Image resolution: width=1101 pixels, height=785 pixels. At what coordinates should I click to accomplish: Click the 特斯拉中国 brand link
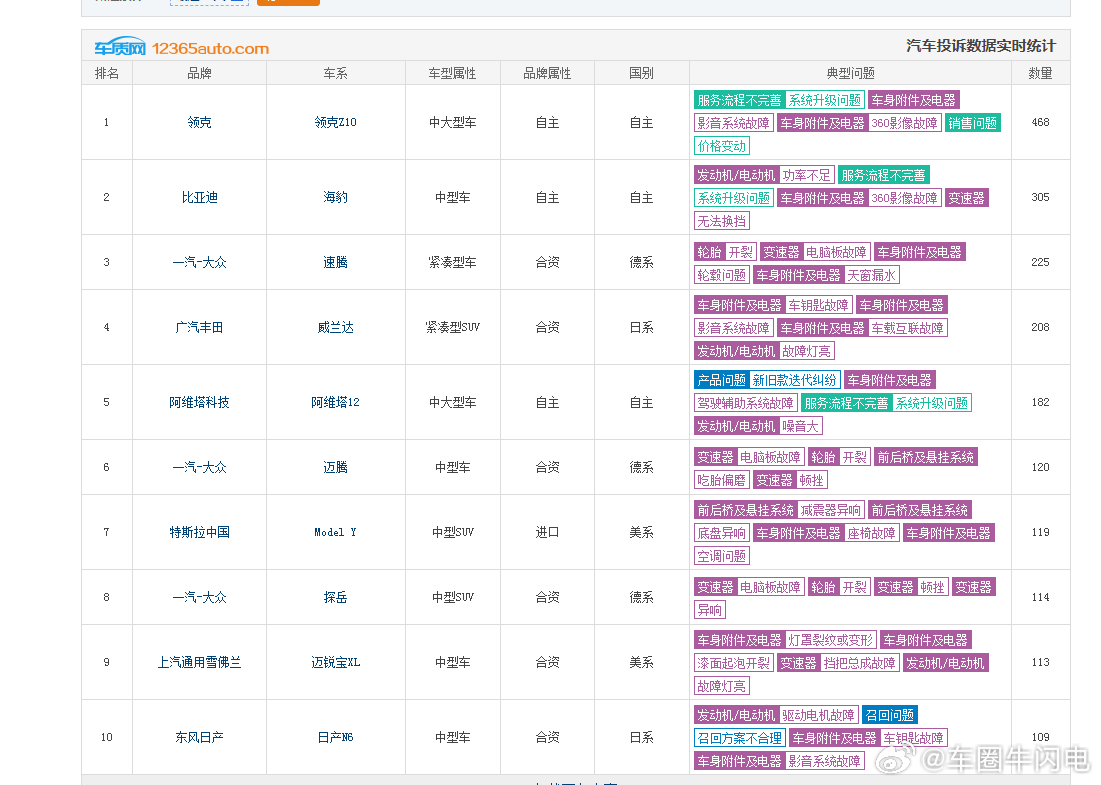click(x=198, y=532)
